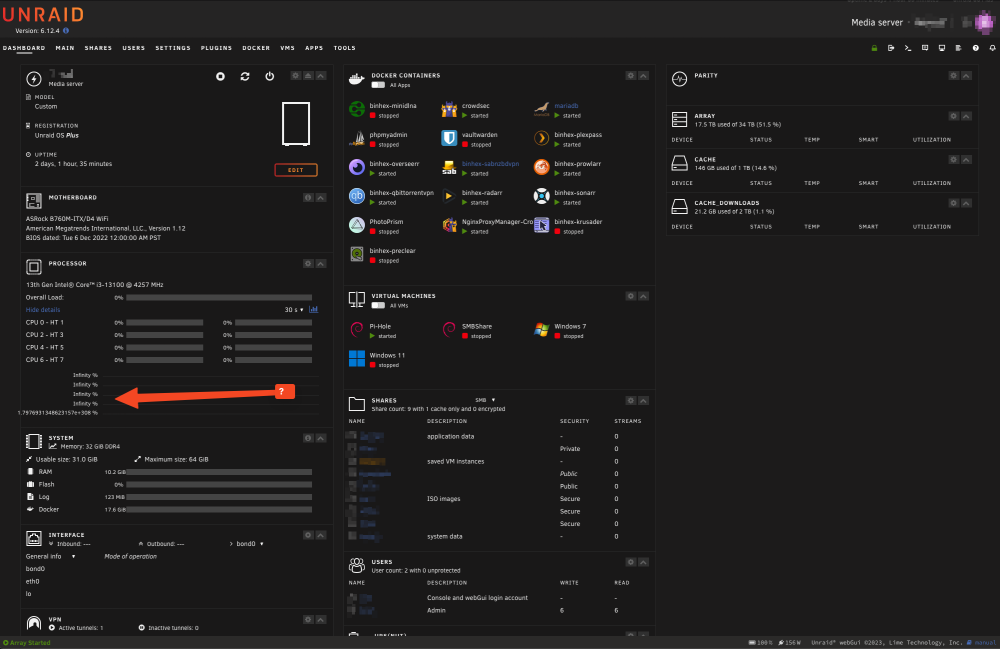Click the green lock icon
Image resolution: width=1000 pixels, height=649 pixels.
874,48
